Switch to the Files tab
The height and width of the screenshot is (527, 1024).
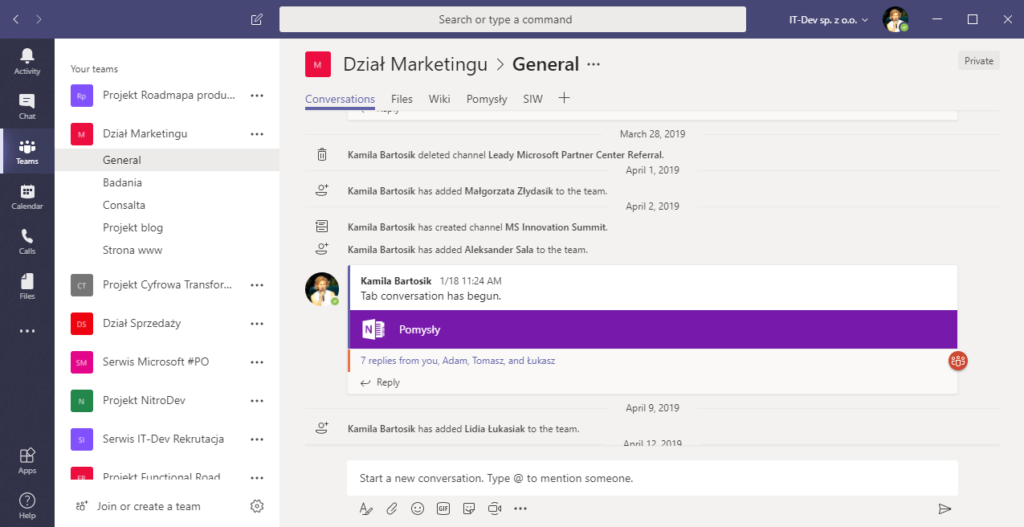point(402,99)
